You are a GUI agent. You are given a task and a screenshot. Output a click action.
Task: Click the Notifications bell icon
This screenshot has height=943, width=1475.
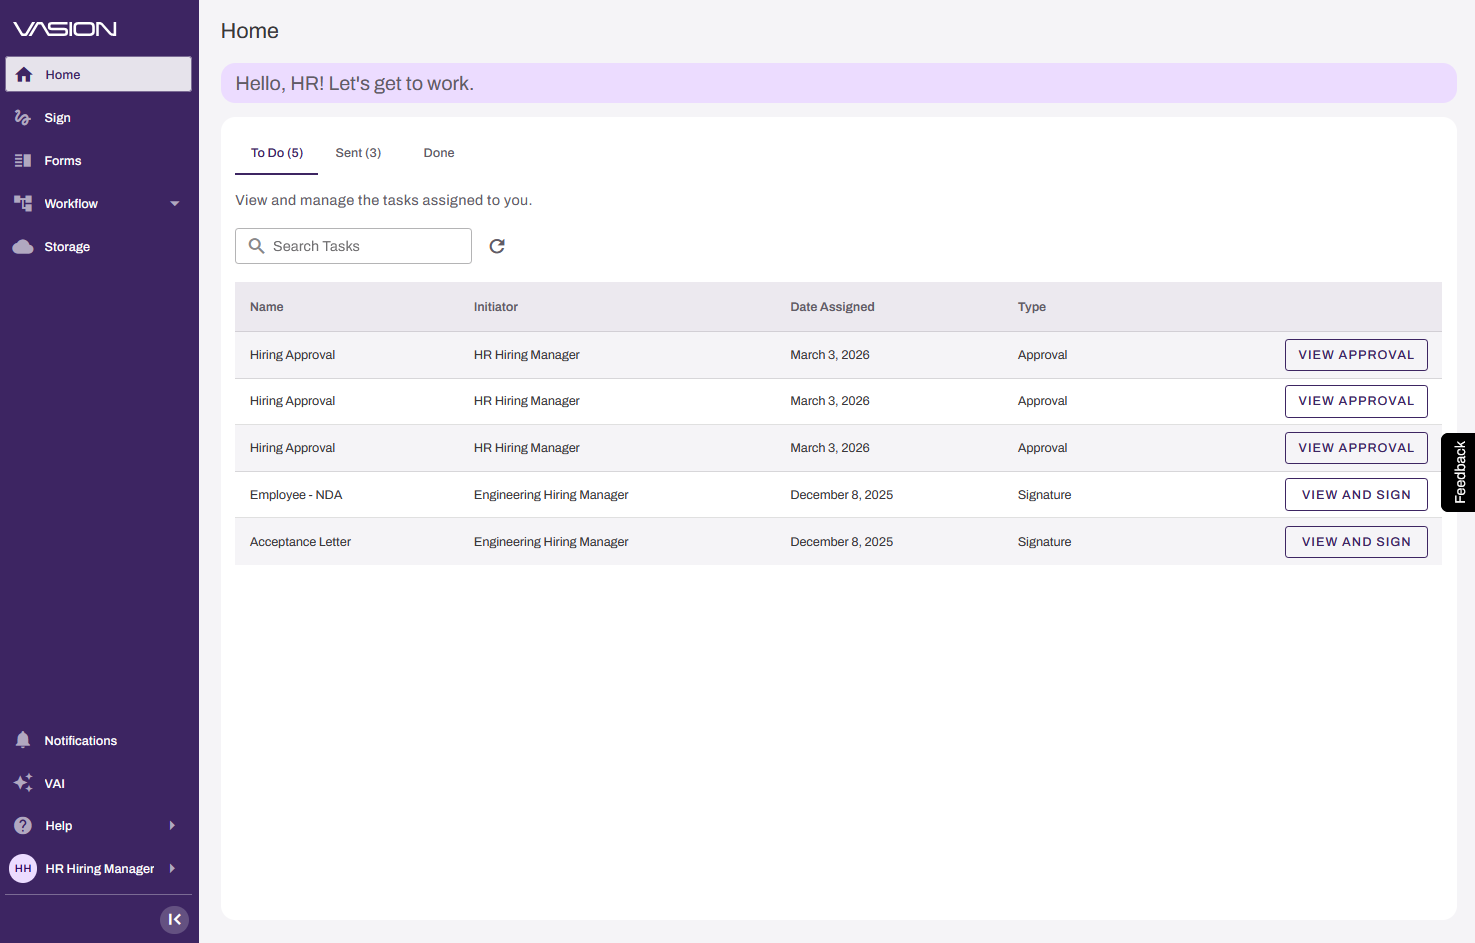click(x=23, y=740)
